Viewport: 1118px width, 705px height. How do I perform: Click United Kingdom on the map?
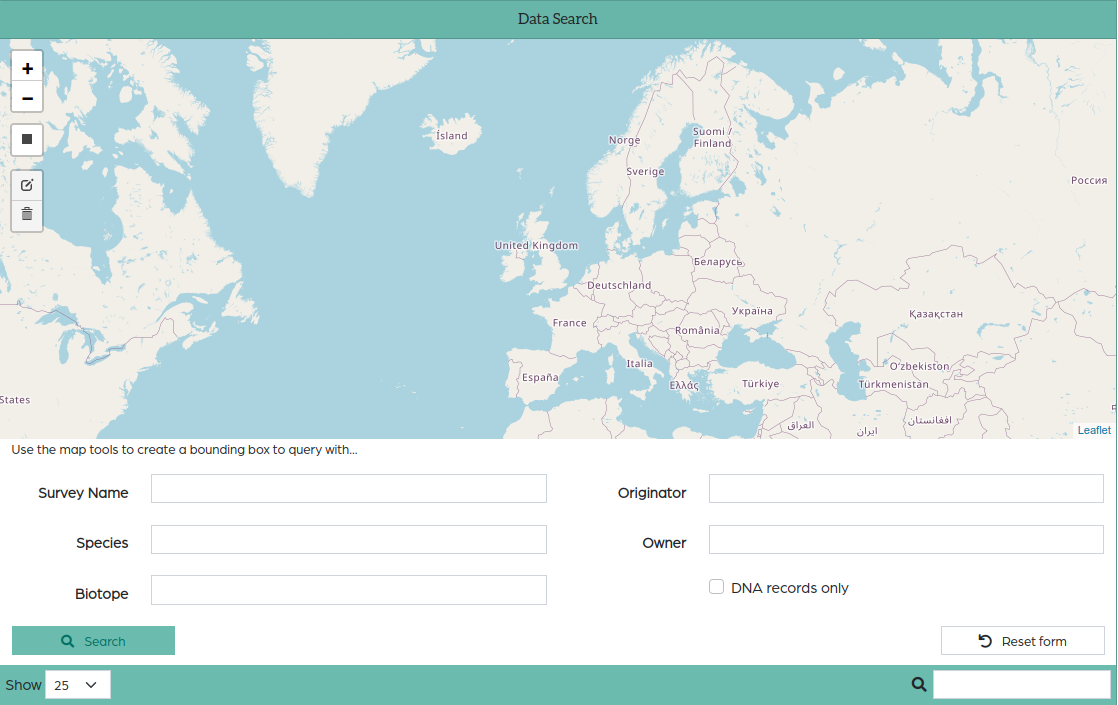coord(536,246)
